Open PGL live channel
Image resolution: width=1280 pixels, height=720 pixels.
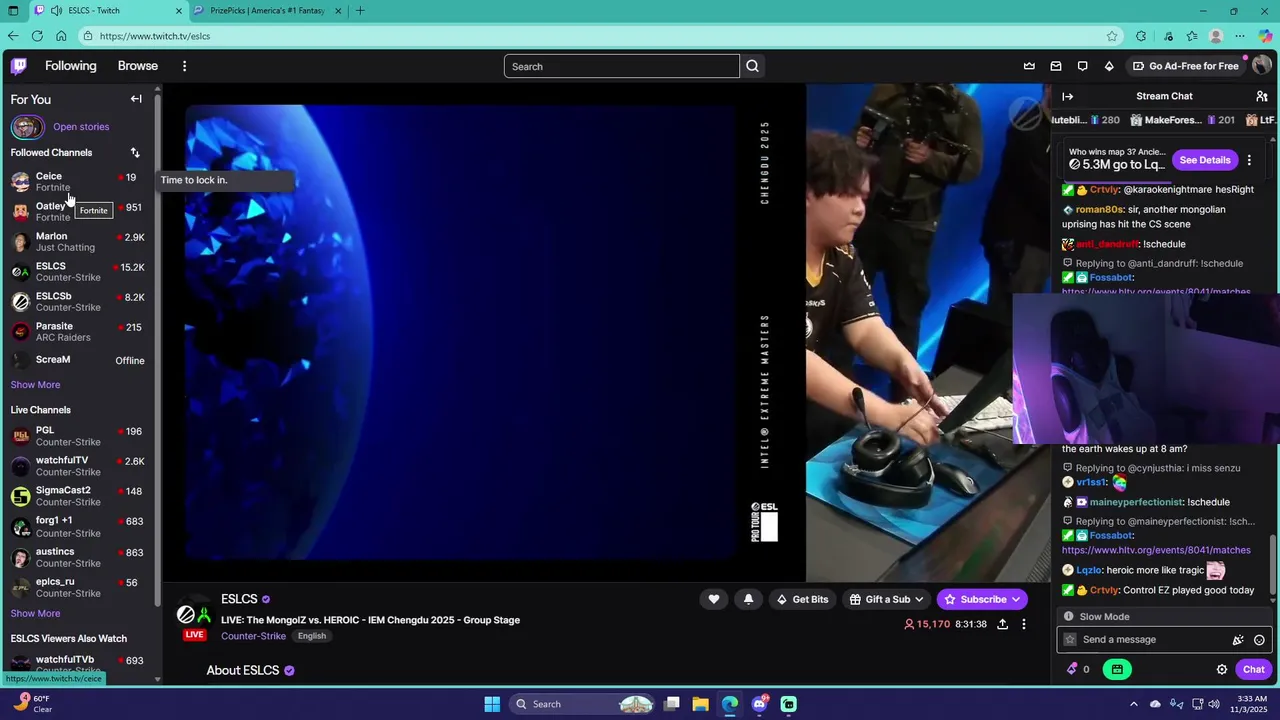pyautogui.click(x=80, y=436)
